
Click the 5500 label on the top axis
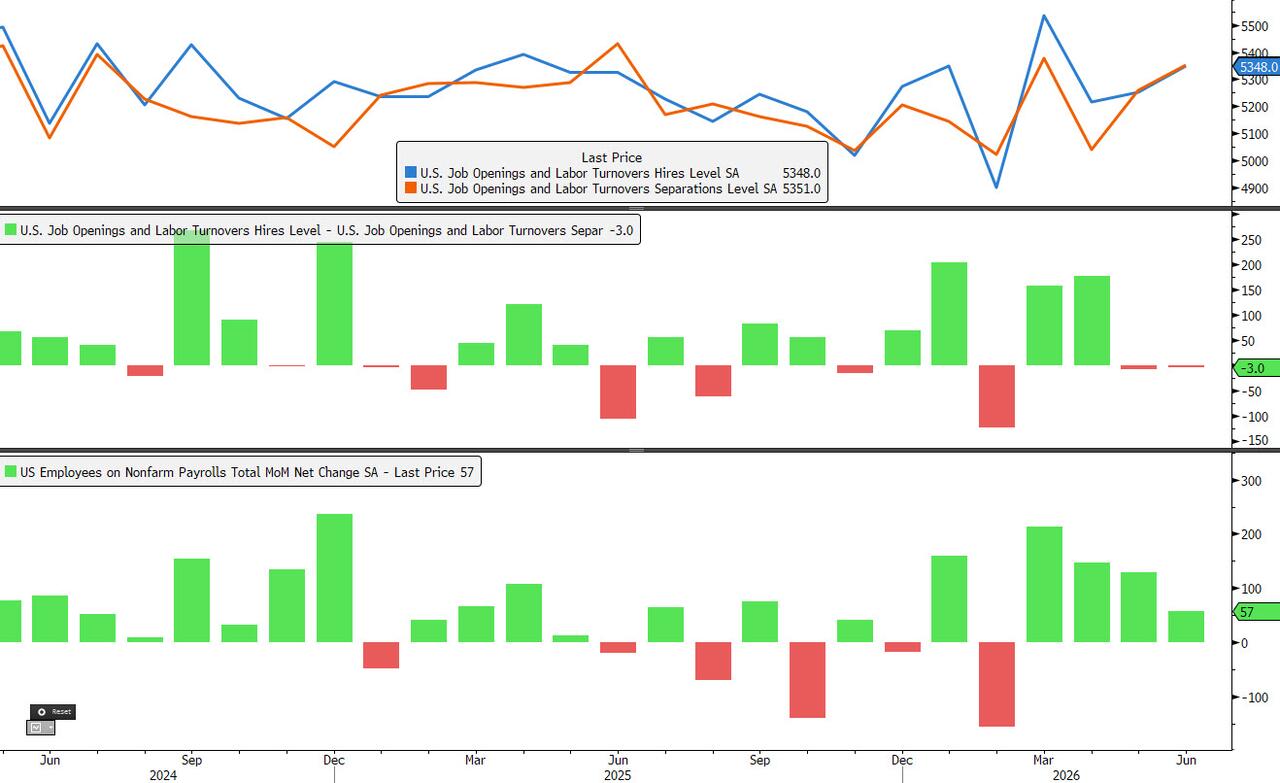(1254, 26)
